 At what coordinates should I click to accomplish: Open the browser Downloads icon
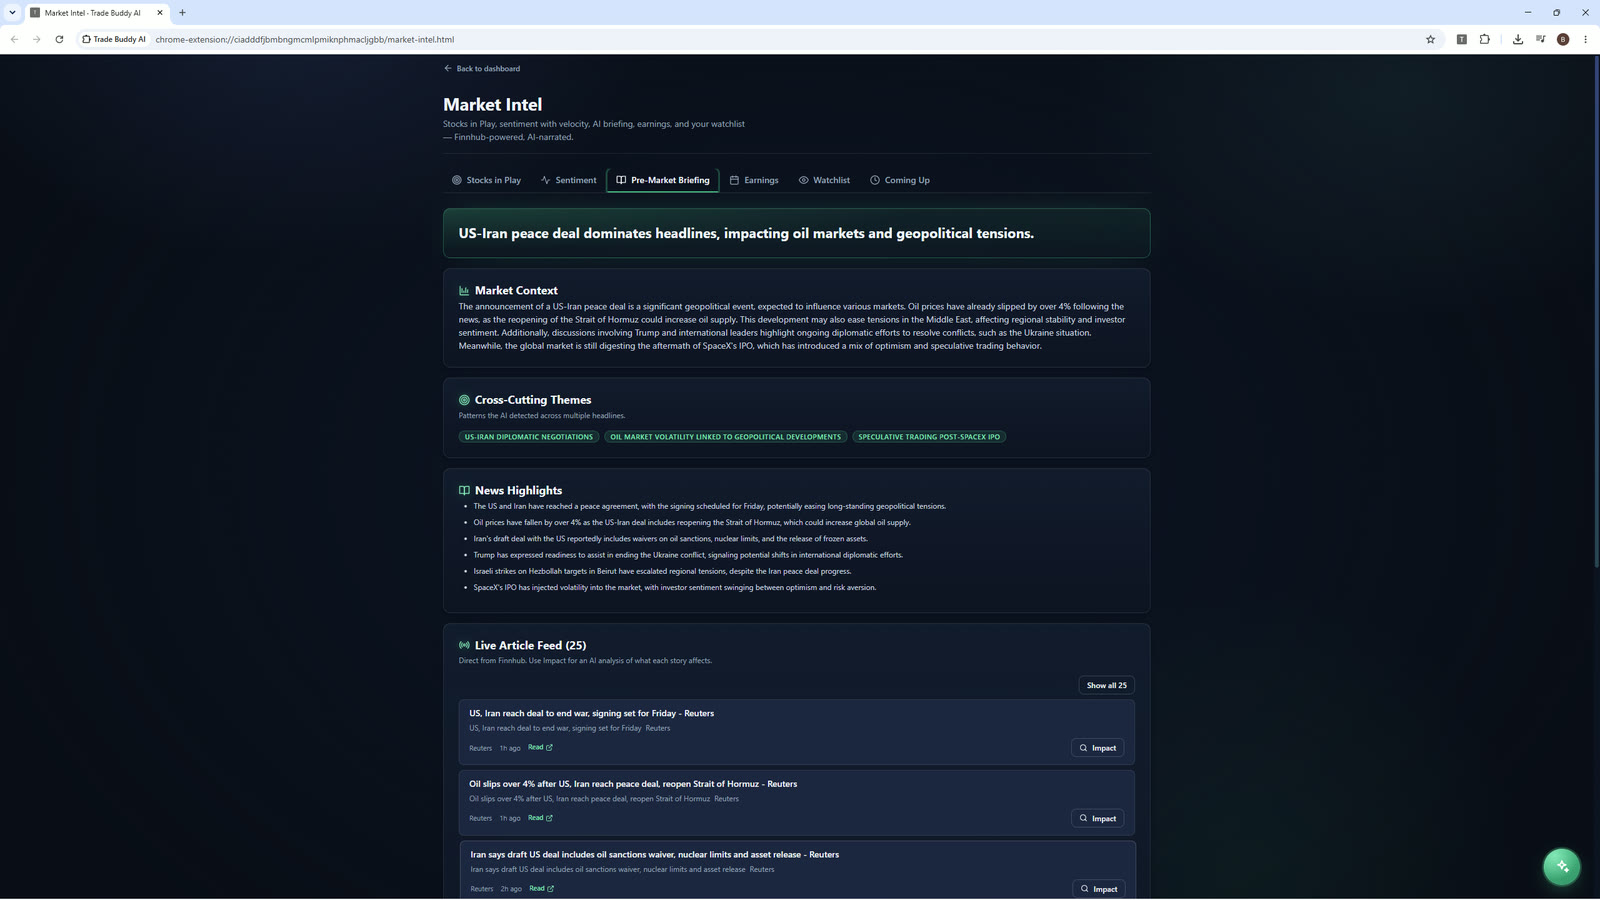tap(1517, 39)
